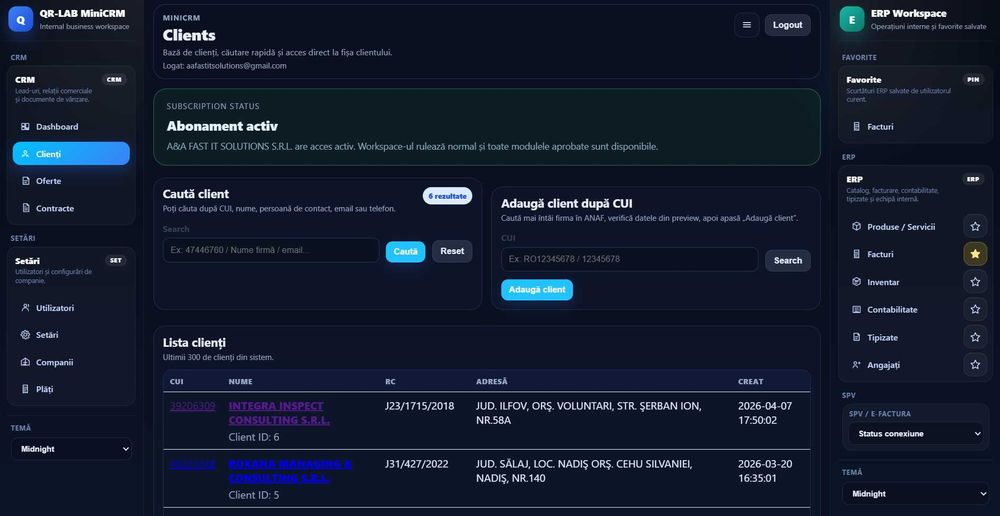Screen dimensions: 1000x516
Task: Open Contabilitate in the ERP menu
Action: click(x=902, y=309)
